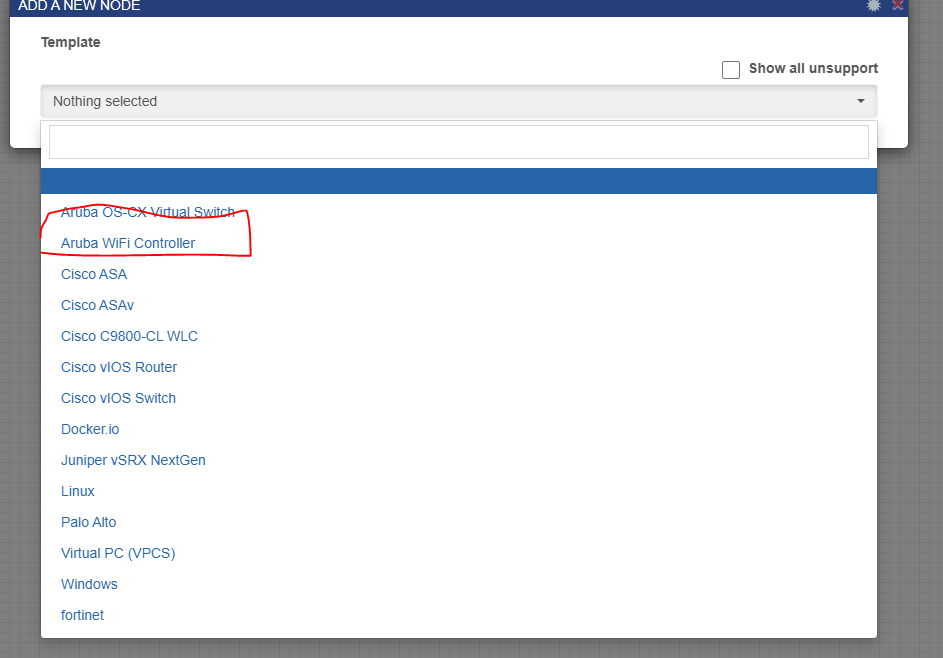The width and height of the screenshot is (943, 658).
Task: Focus the template search input field
Action: (459, 142)
